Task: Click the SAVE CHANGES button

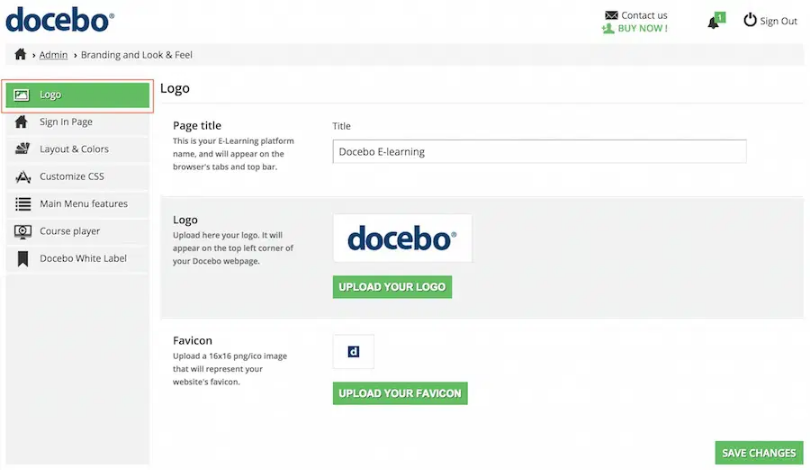Action: (x=759, y=453)
